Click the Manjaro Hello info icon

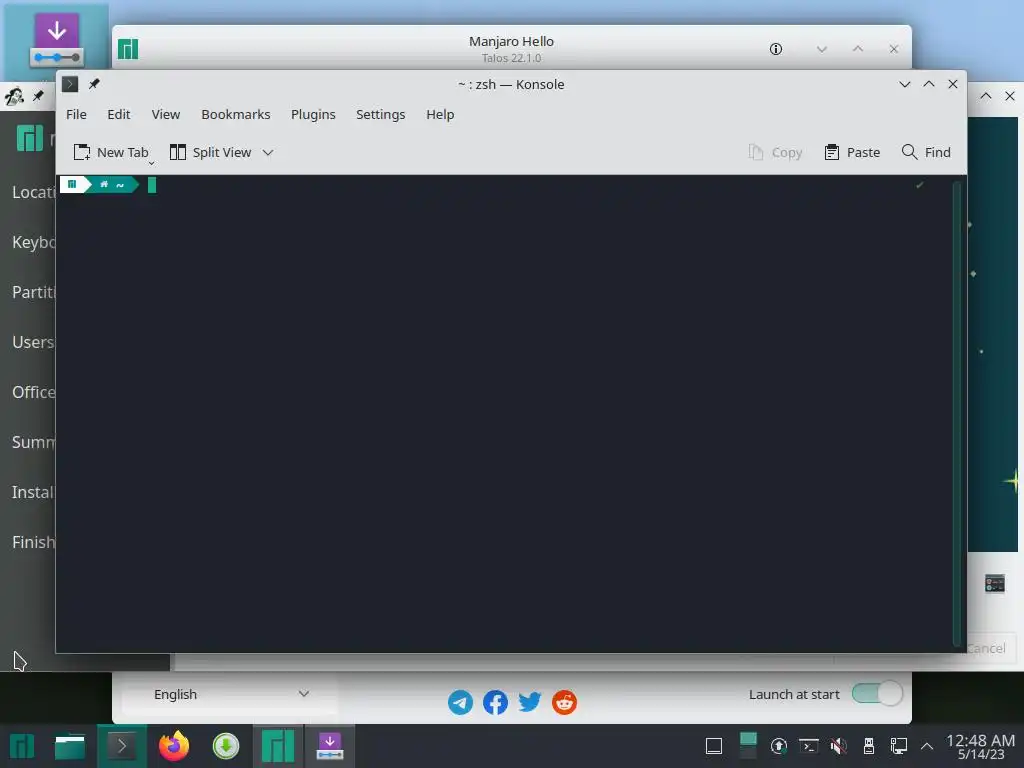pyautogui.click(x=776, y=49)
